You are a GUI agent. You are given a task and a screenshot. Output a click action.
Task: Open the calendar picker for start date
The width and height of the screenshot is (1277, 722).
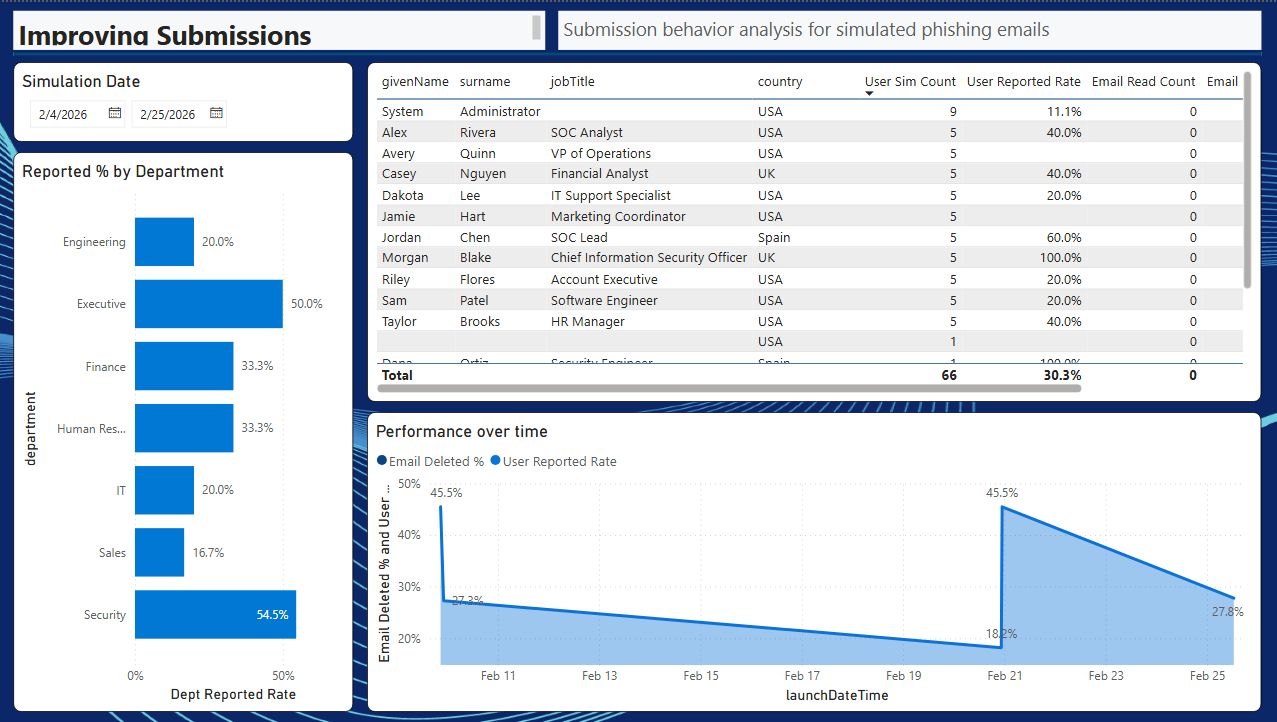[x=113, y=114]
